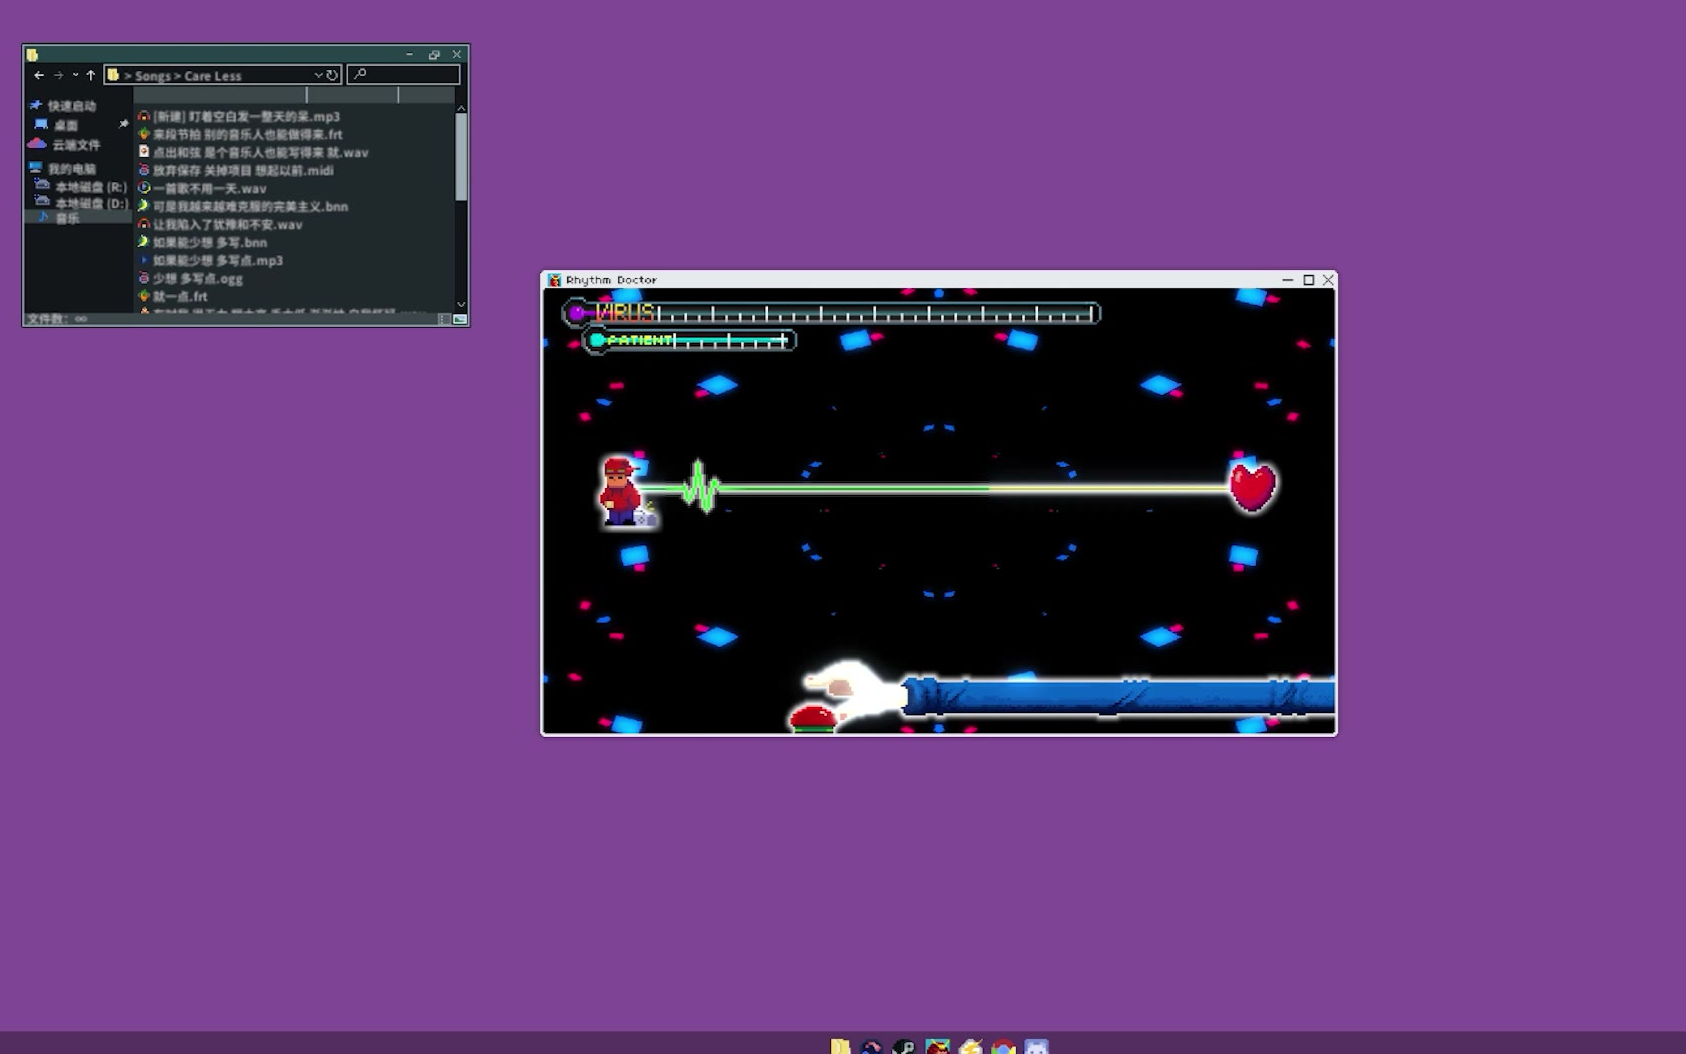Expand the address bar path dropdown
The image size is (1686, 1054).
click(318, 75)
